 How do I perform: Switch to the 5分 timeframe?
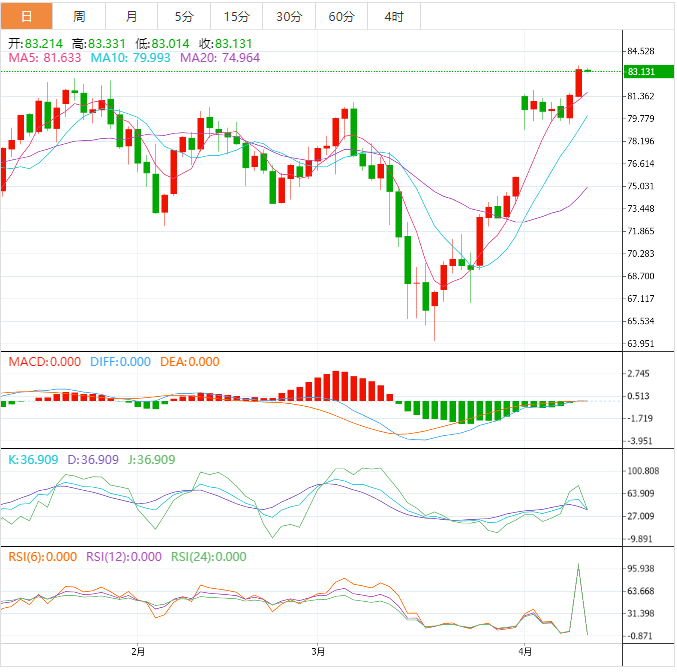click(x=184, y=16)
